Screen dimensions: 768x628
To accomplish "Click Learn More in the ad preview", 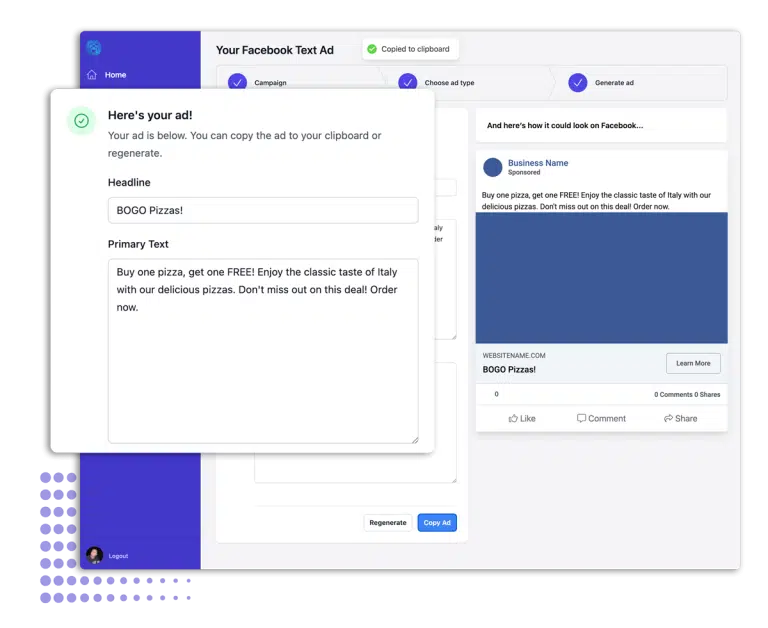I will tap(693, 363).
